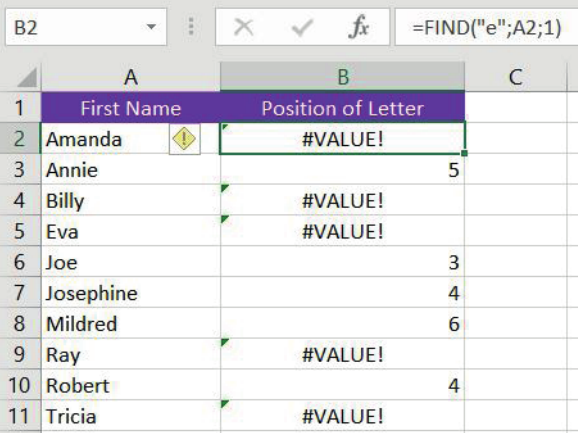
Task: Select column A header
Action: pos(131,77)
